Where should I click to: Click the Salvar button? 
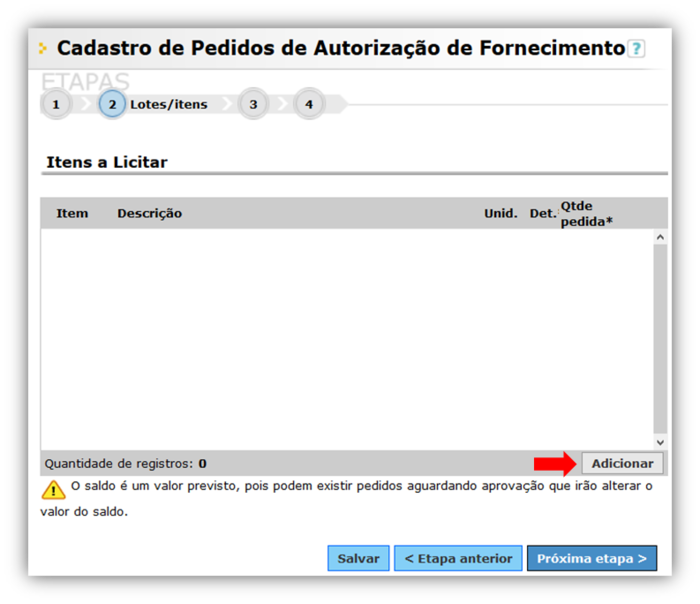click(x=358, y=559)
